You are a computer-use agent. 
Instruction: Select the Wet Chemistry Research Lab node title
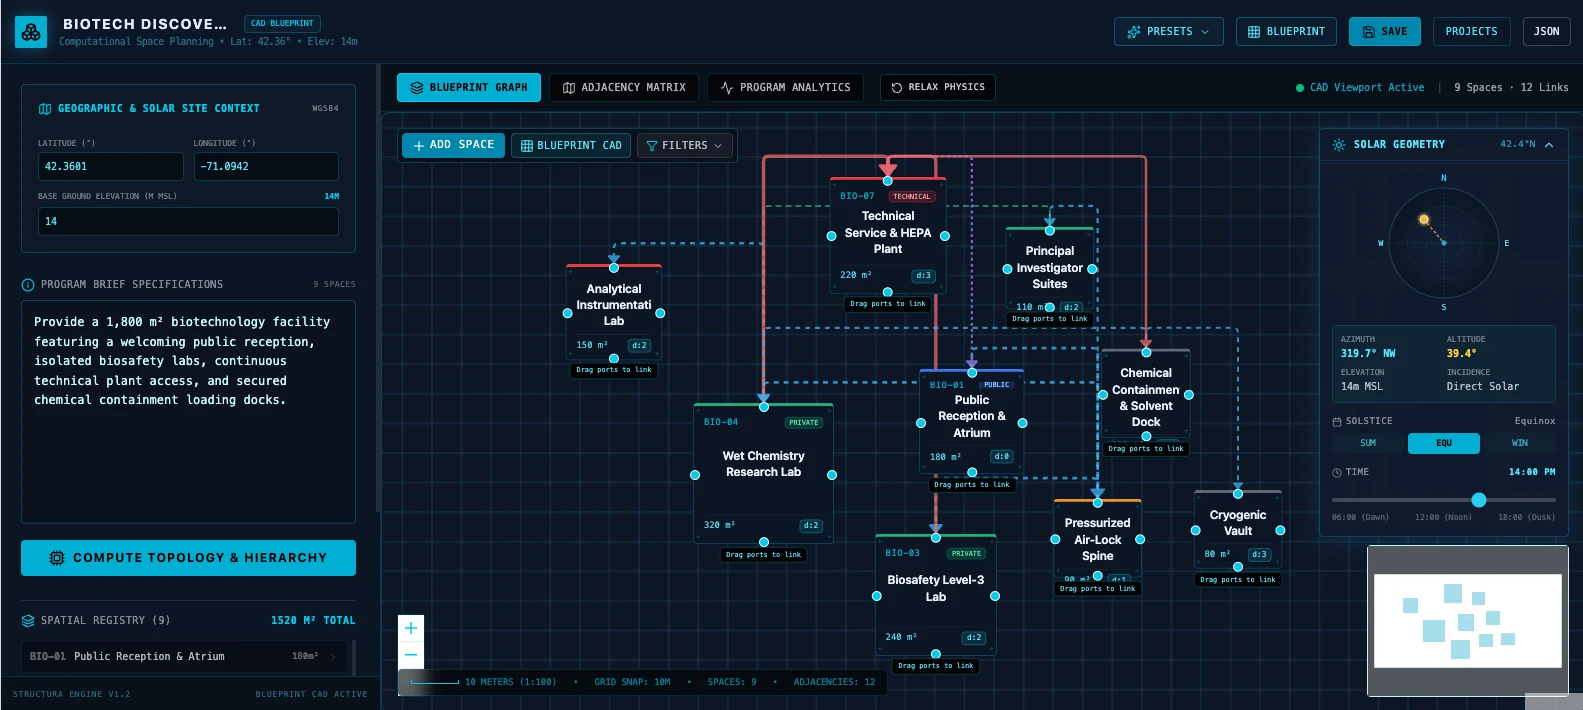click(764, 464)
